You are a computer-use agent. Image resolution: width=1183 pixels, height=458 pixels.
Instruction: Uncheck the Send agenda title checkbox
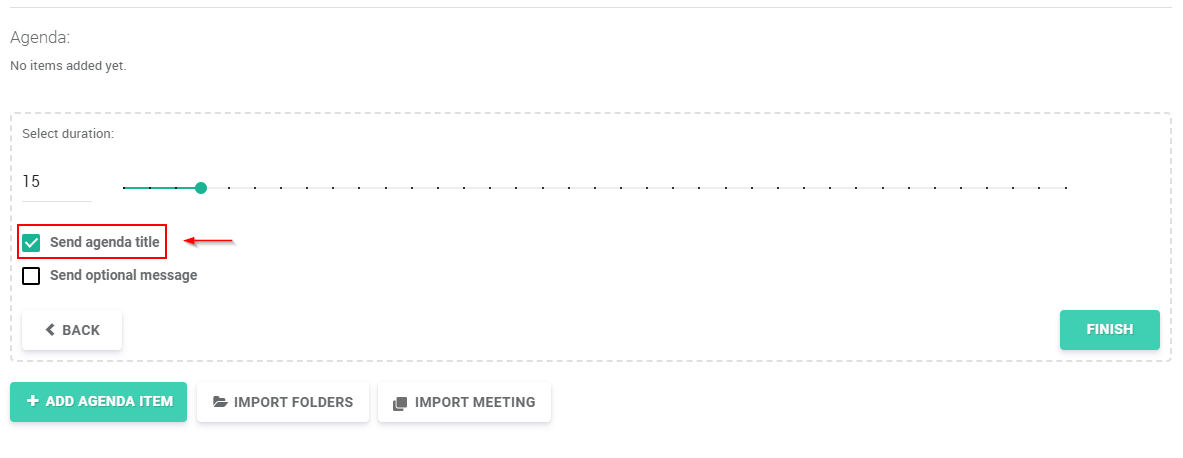(x=31, y=243)
